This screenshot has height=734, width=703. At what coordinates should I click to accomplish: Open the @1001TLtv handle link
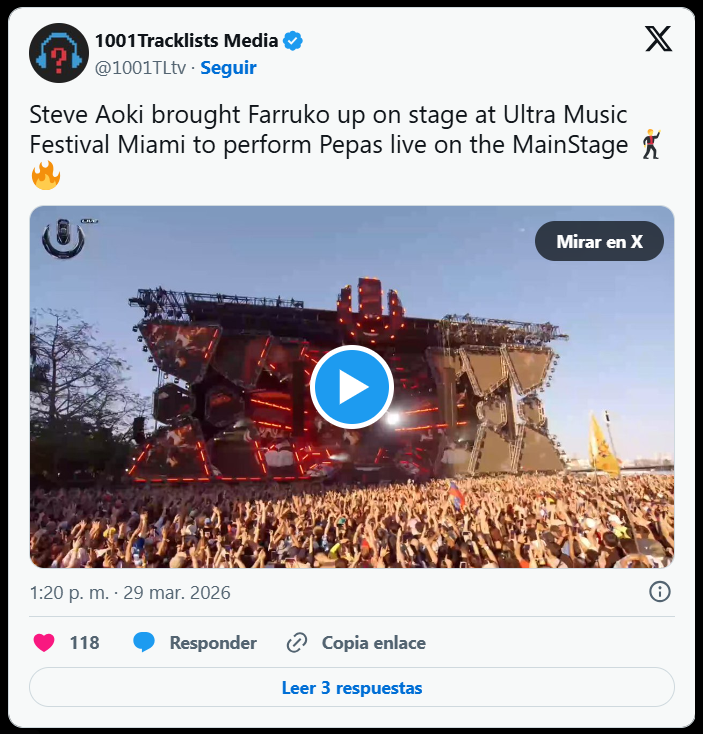coord(140,68)
